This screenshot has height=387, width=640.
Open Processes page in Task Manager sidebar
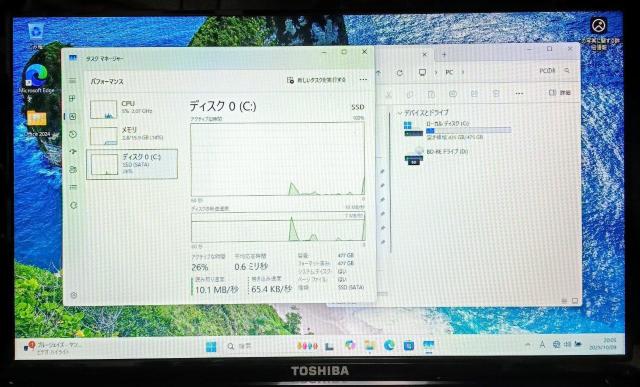pos(72,98)
